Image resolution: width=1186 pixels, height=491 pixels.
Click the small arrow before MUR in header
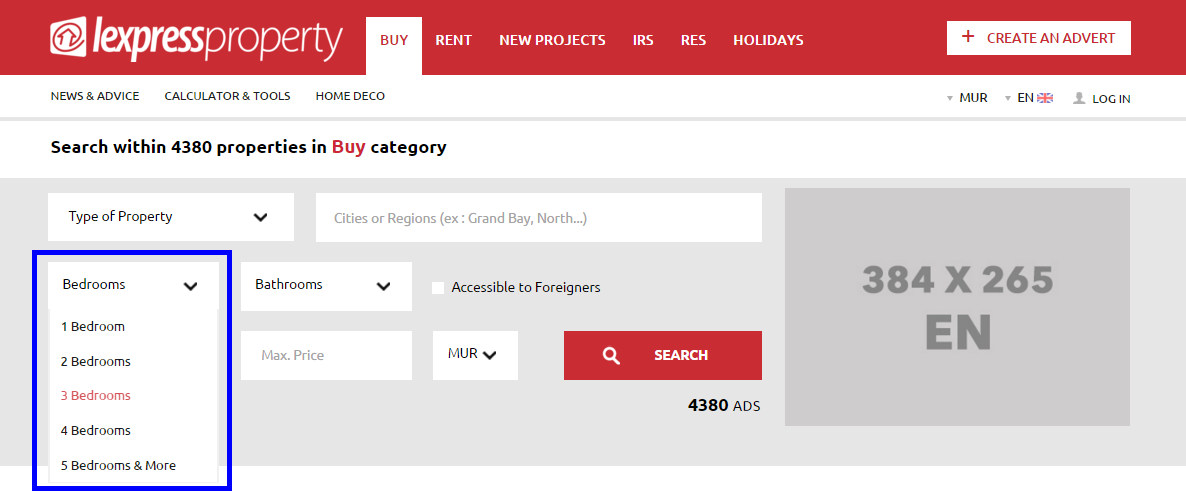[x=950, y=98]
